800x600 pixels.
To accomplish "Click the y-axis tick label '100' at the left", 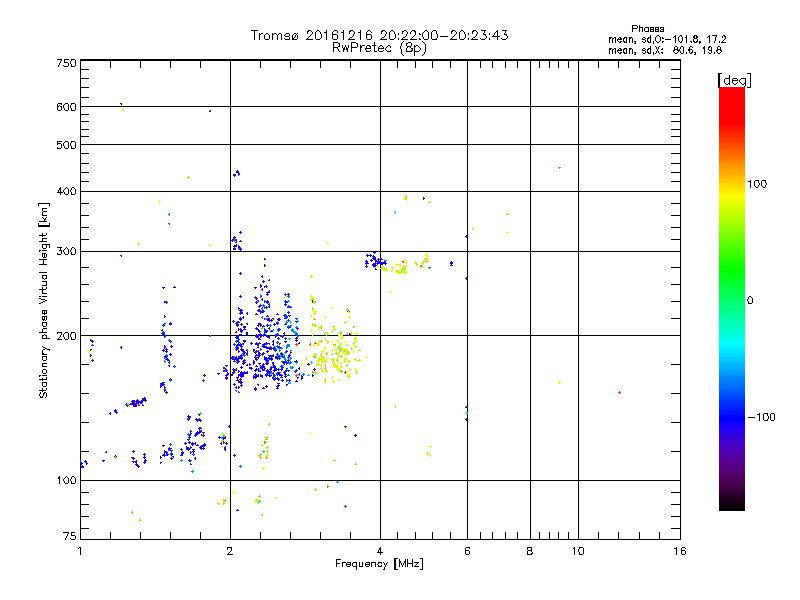I will click(66, 480).
